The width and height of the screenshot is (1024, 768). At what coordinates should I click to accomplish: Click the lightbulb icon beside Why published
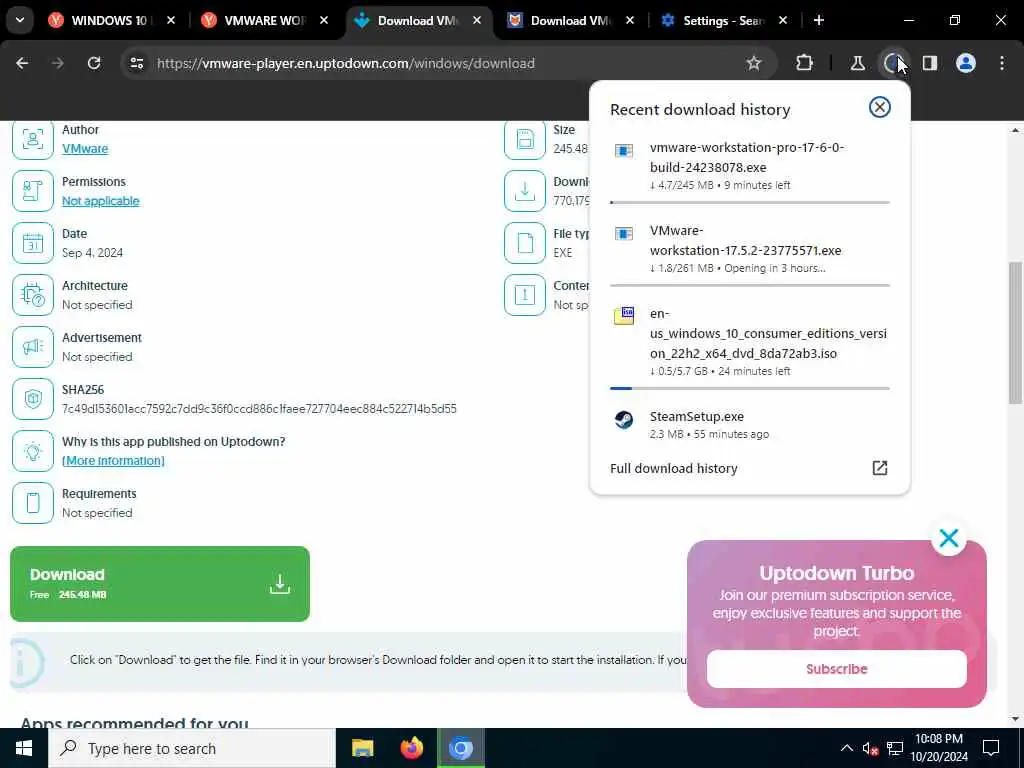33,451
